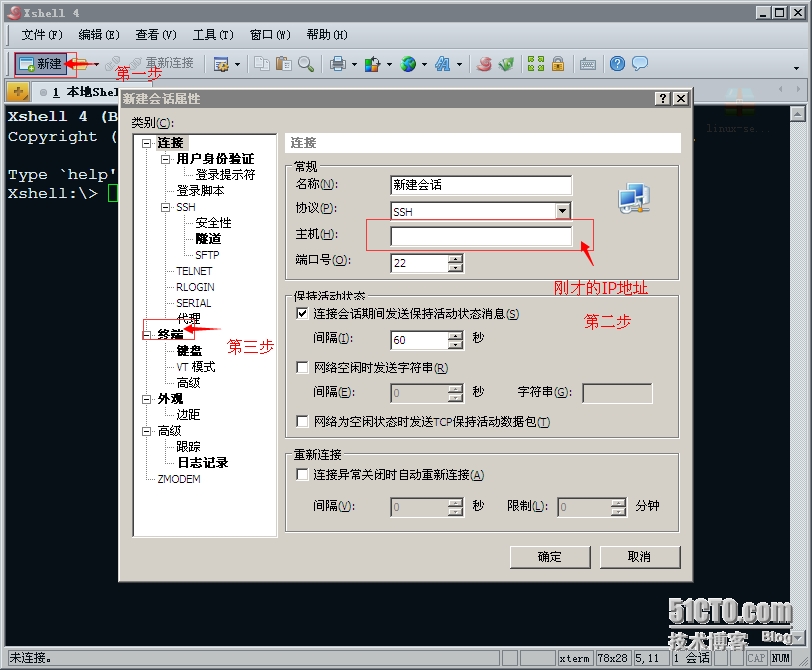This screenshot has height=670, width=812.
Task: Click the 名称 name input field
Action: tap(481, 185)
